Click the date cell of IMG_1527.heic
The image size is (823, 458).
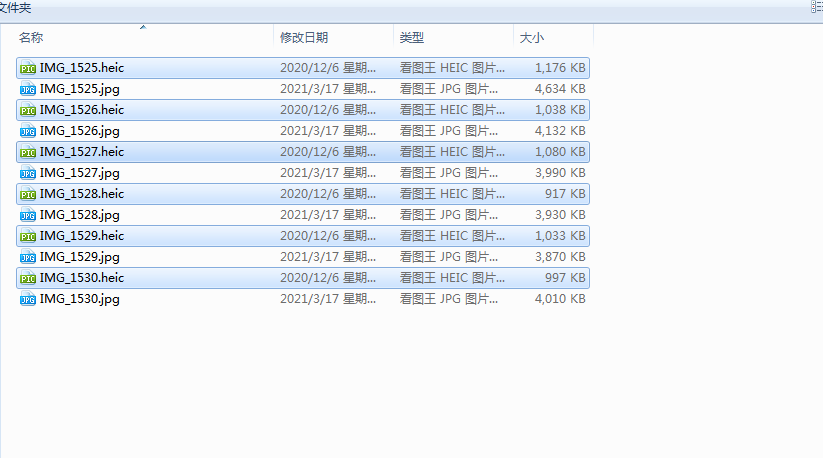click(328, 152)
